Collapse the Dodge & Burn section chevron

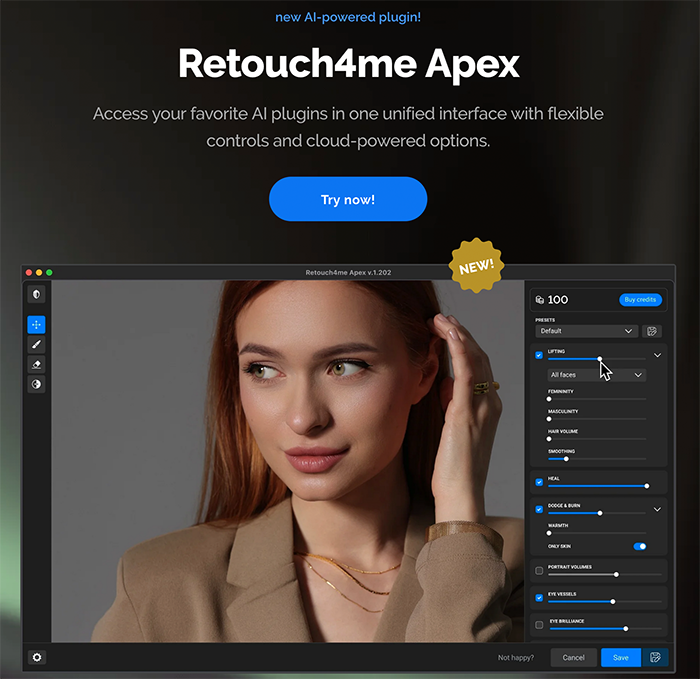pyautogui.click(x=658, y=509)
